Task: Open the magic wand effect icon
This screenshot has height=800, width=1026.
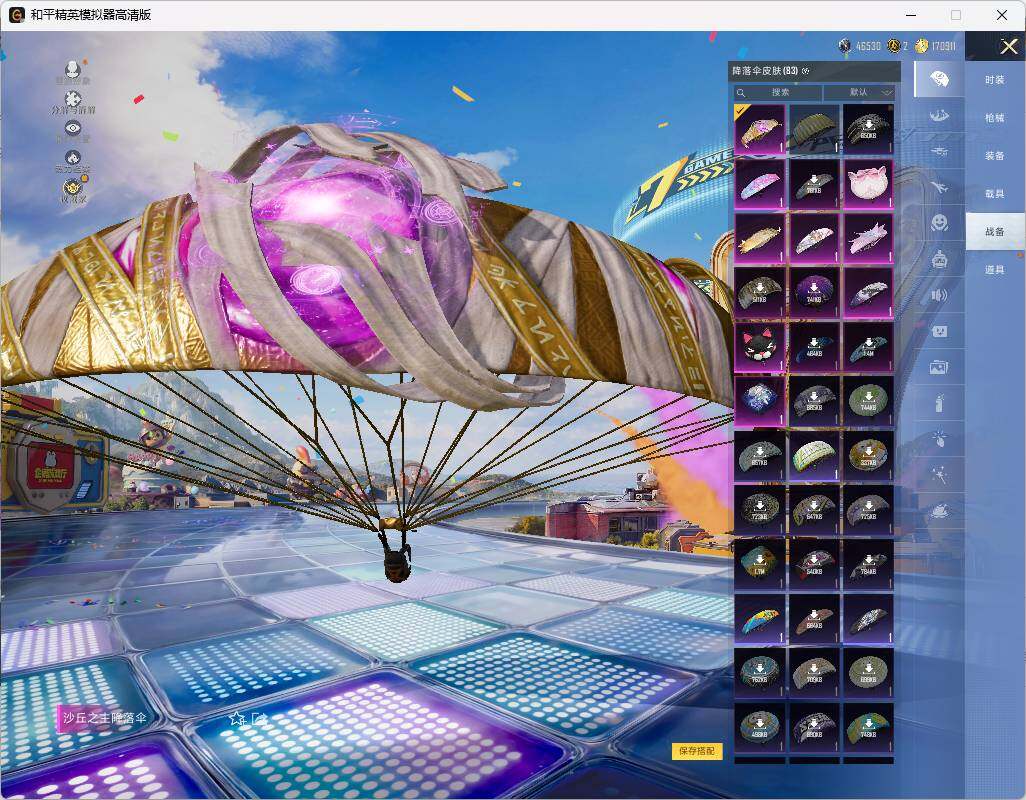Action: click(x=939, y=474)
